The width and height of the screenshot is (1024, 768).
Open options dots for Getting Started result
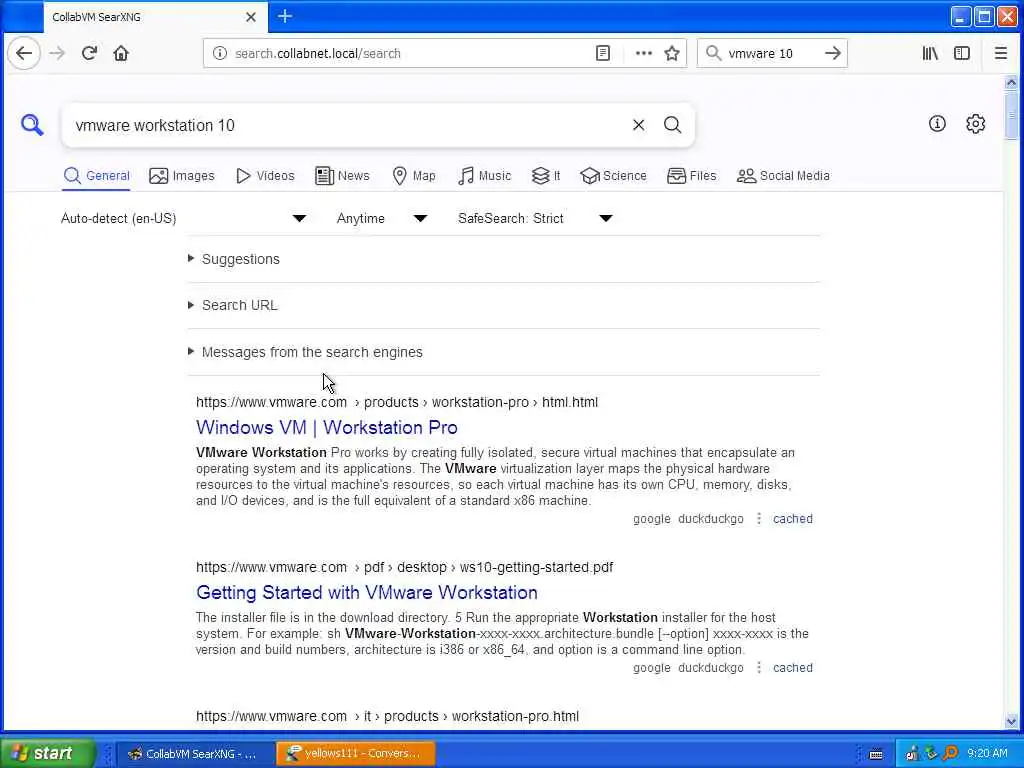759,667
